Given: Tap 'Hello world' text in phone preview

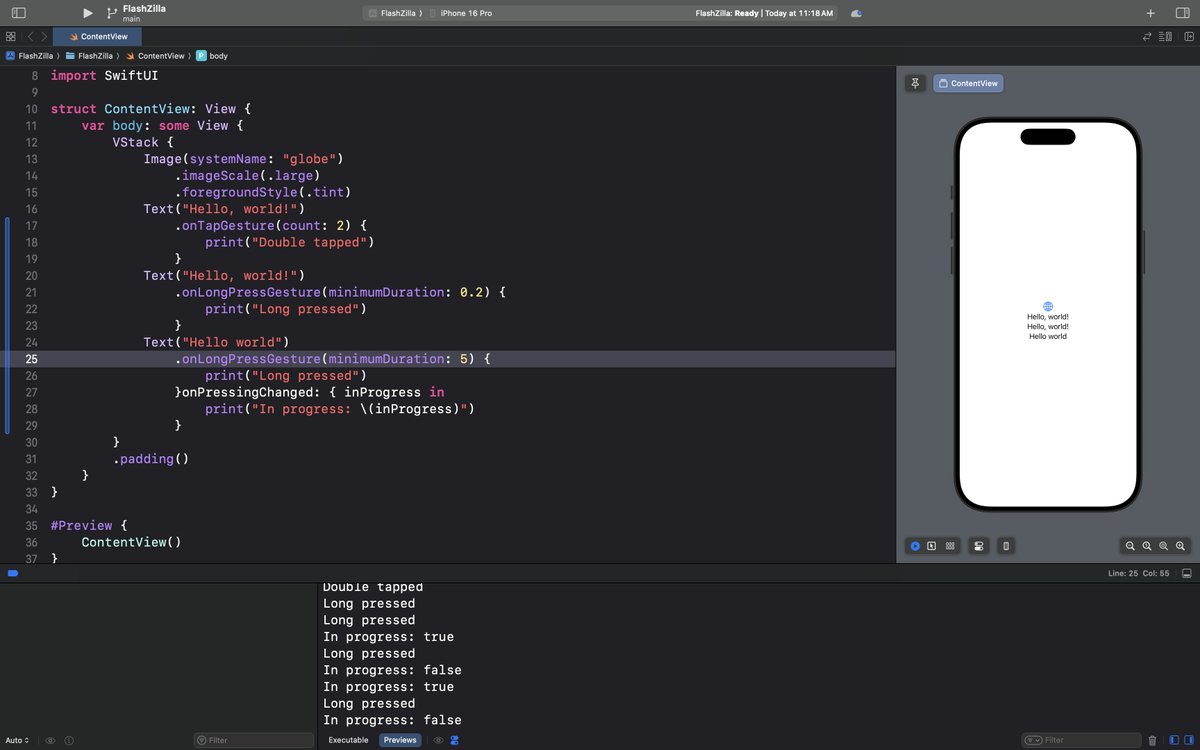Looking at the screenshot, I should (1048, 336).
